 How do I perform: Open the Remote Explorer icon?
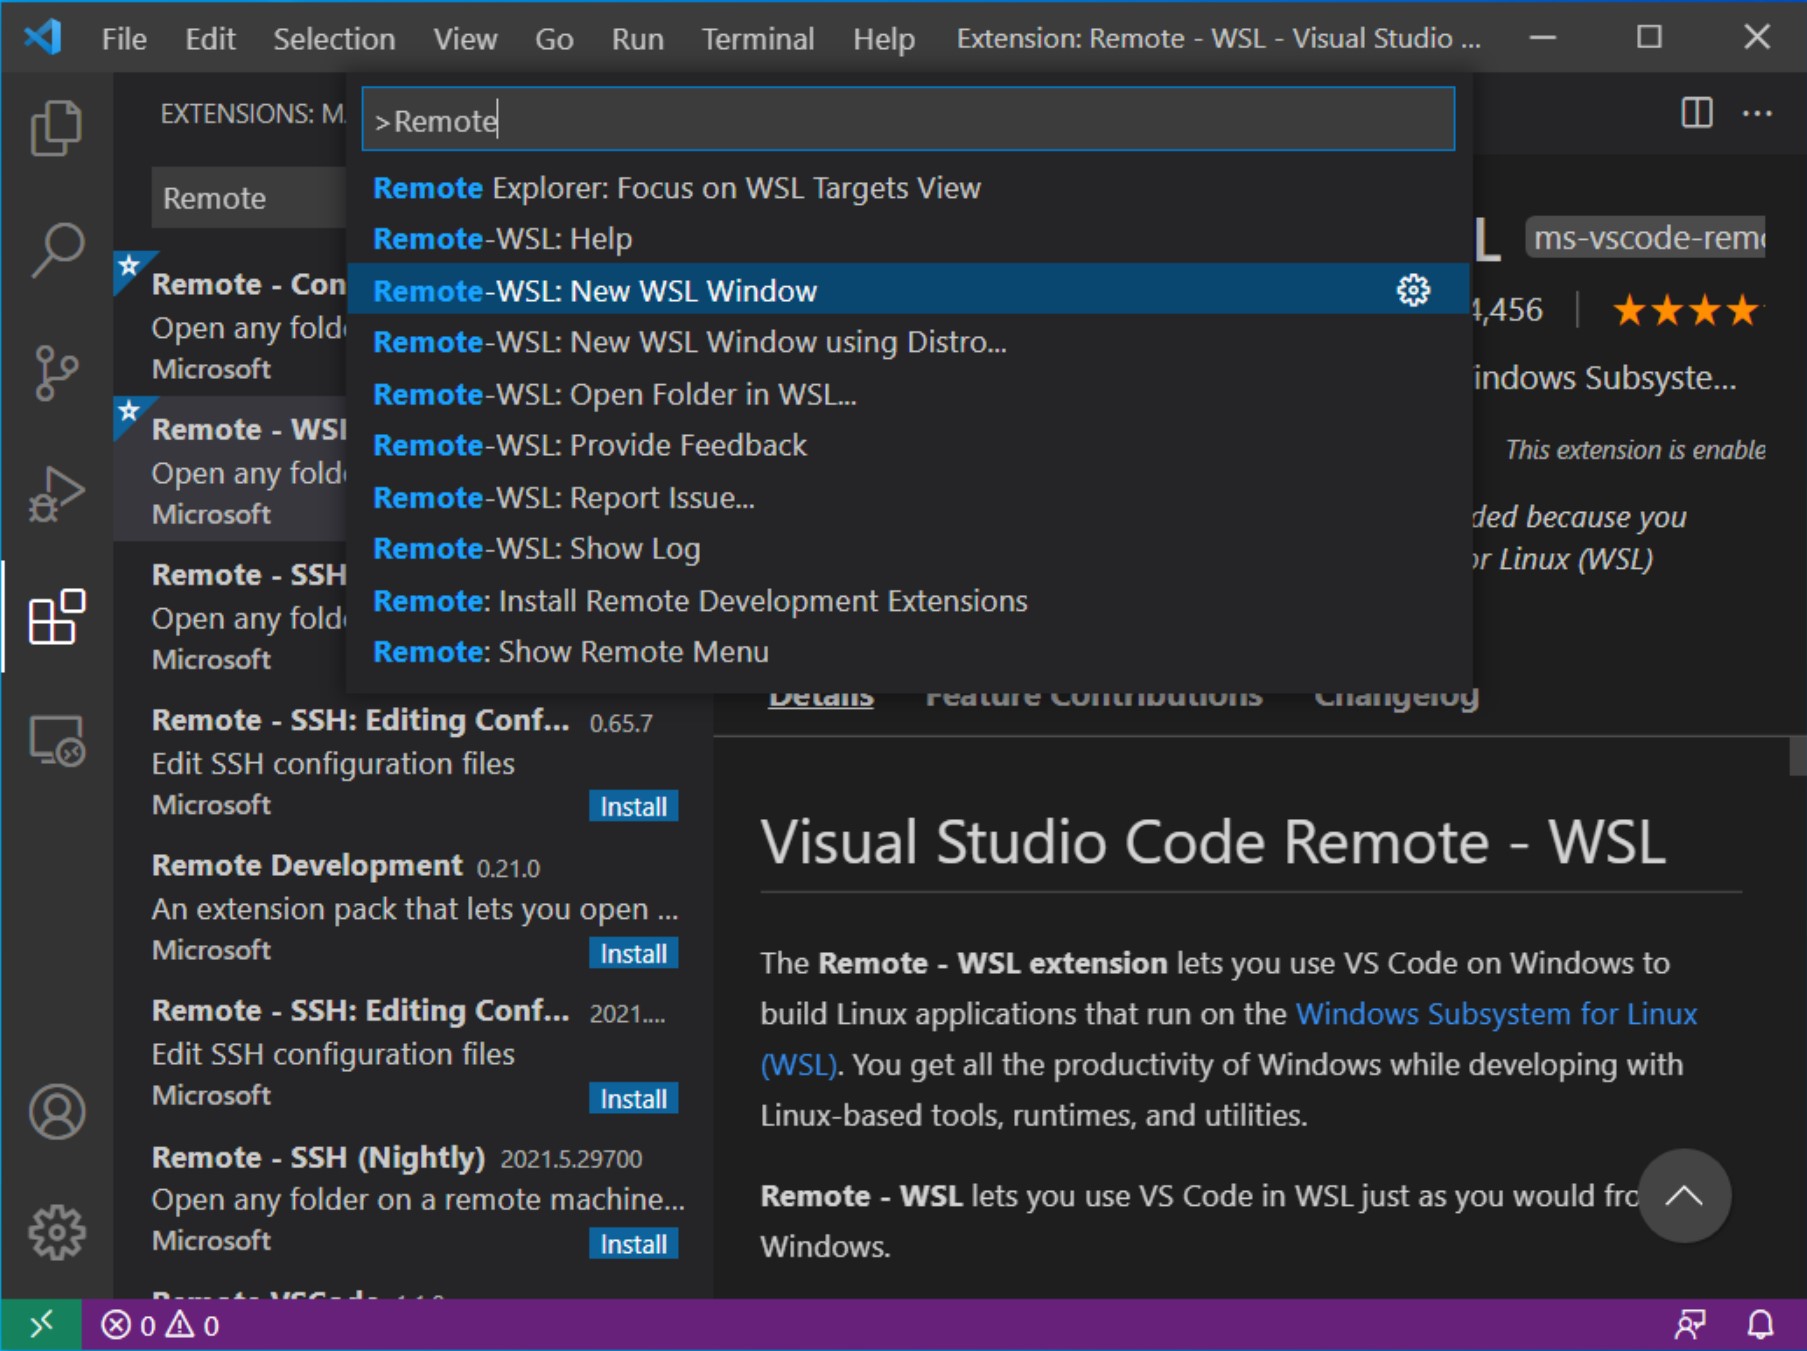coord(56,741)
